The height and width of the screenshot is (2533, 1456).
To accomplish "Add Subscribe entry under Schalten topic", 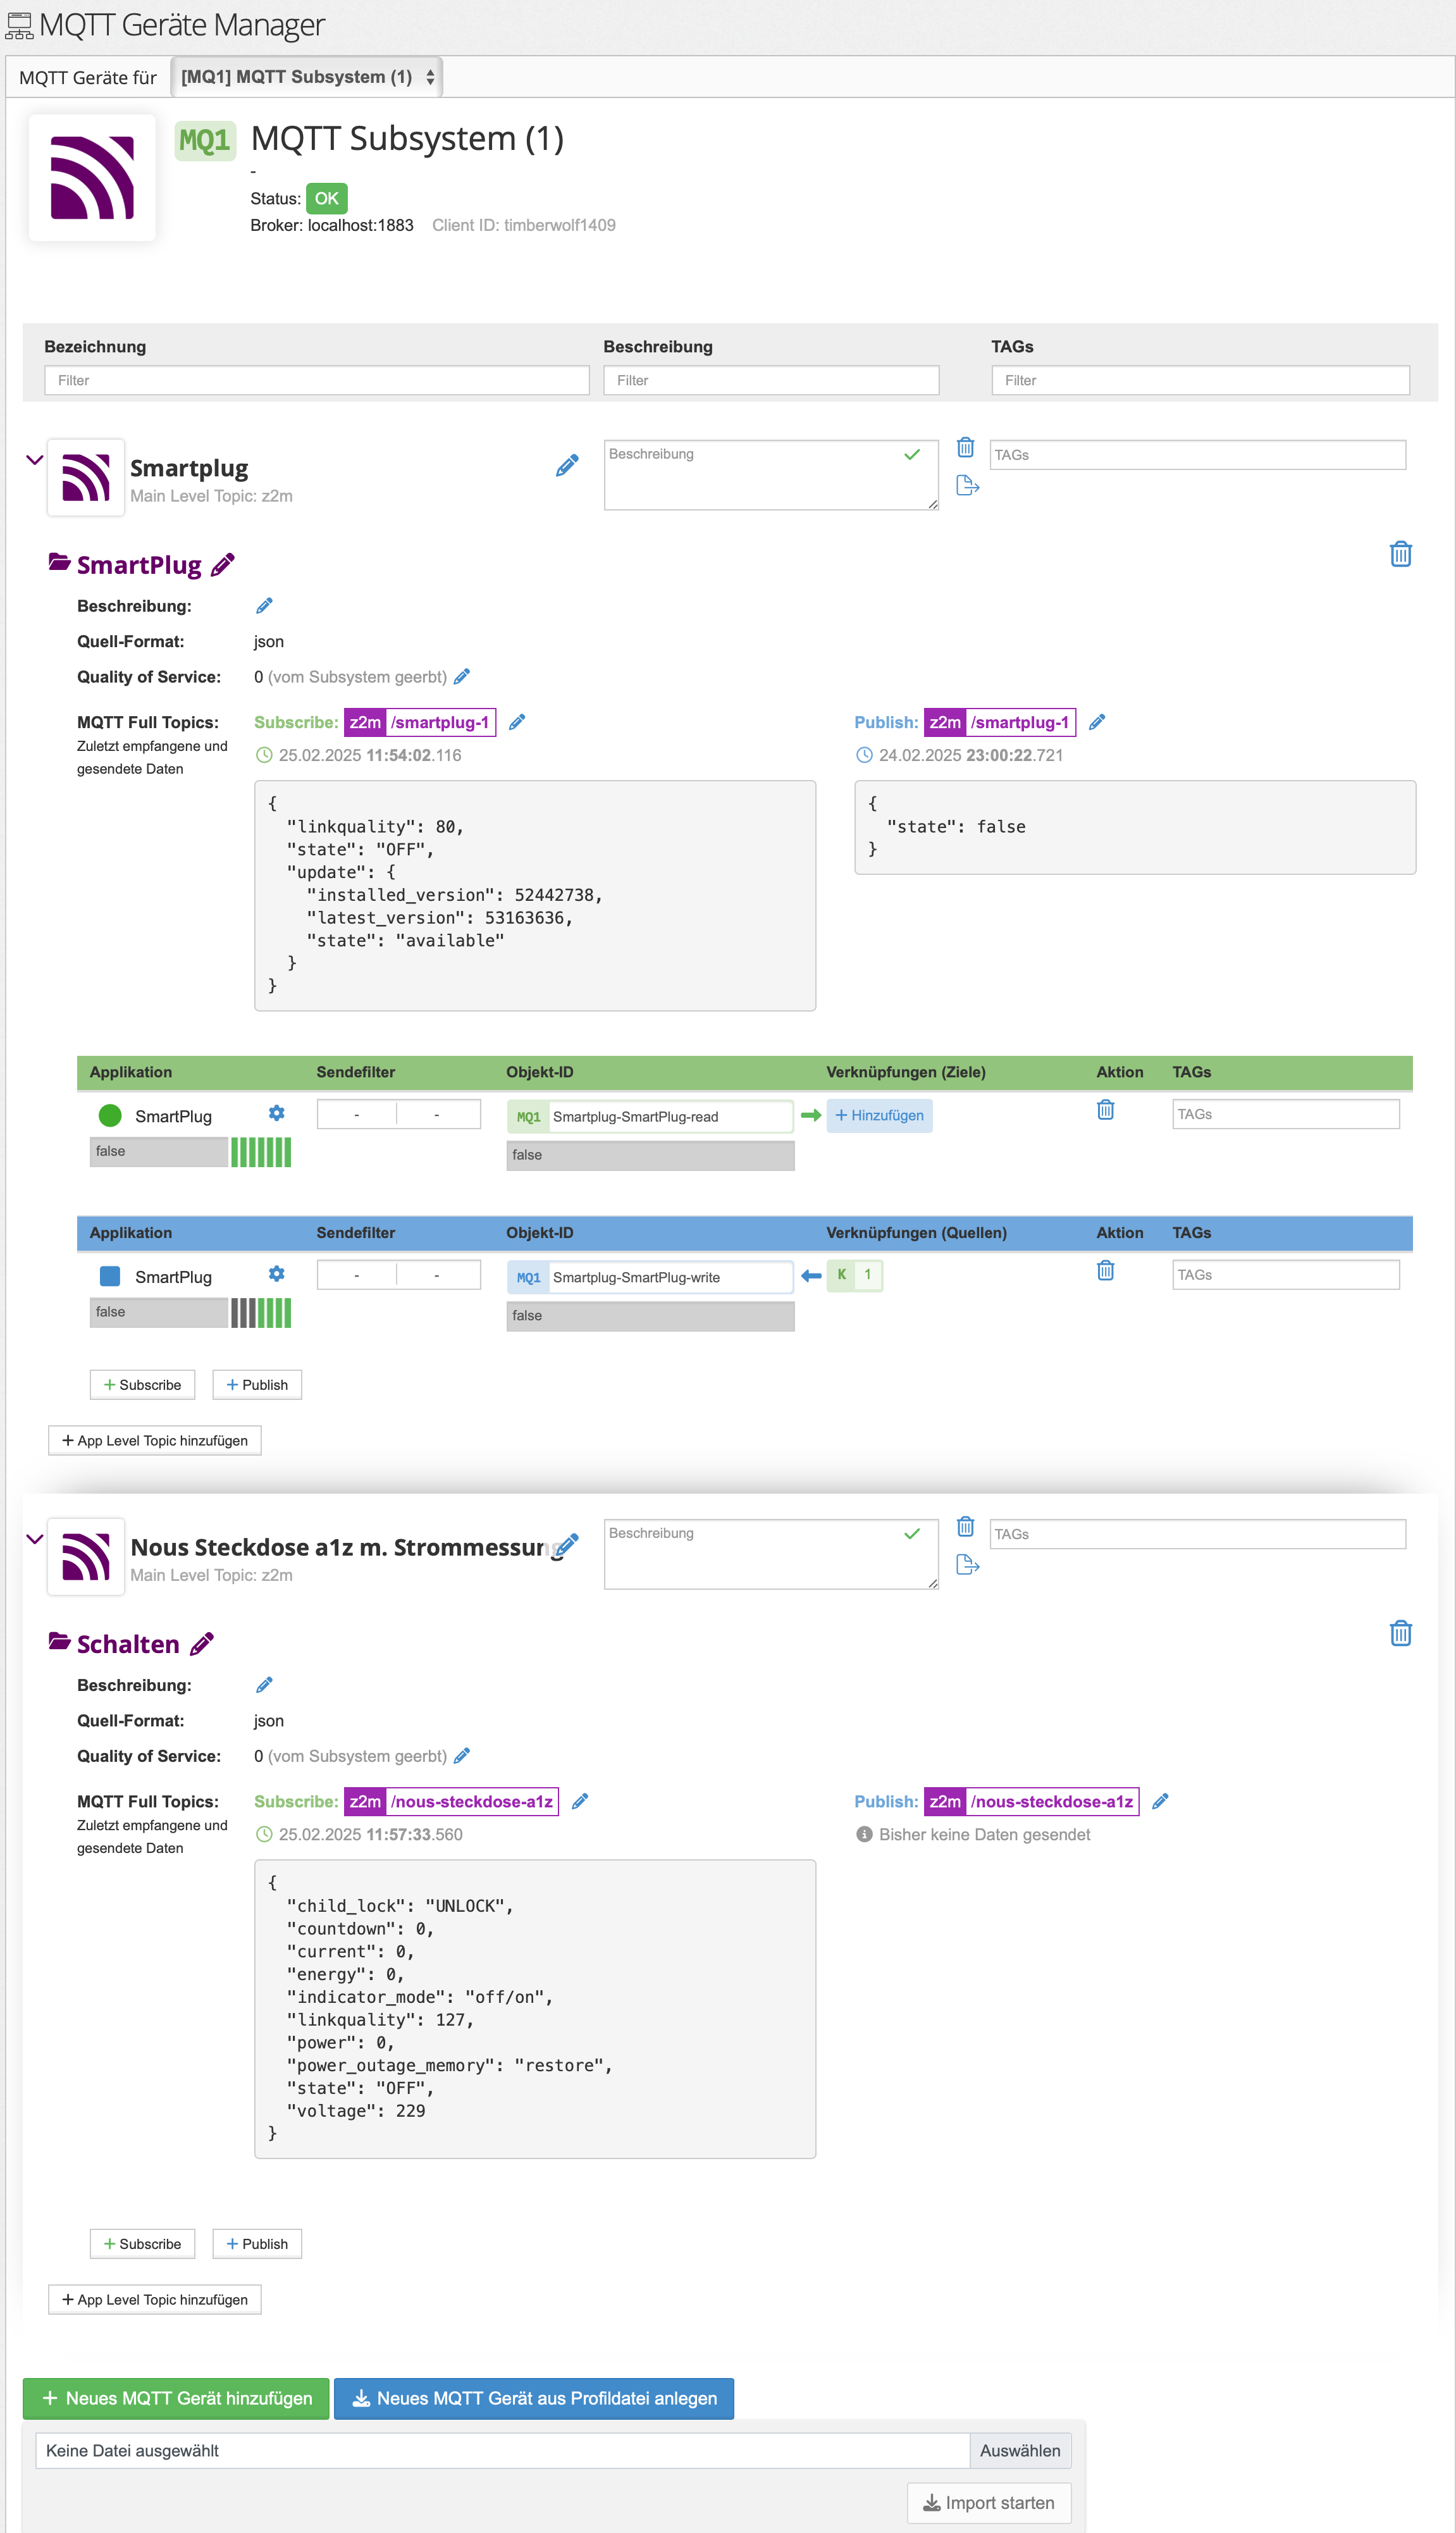I will (x=142, y=2244).
